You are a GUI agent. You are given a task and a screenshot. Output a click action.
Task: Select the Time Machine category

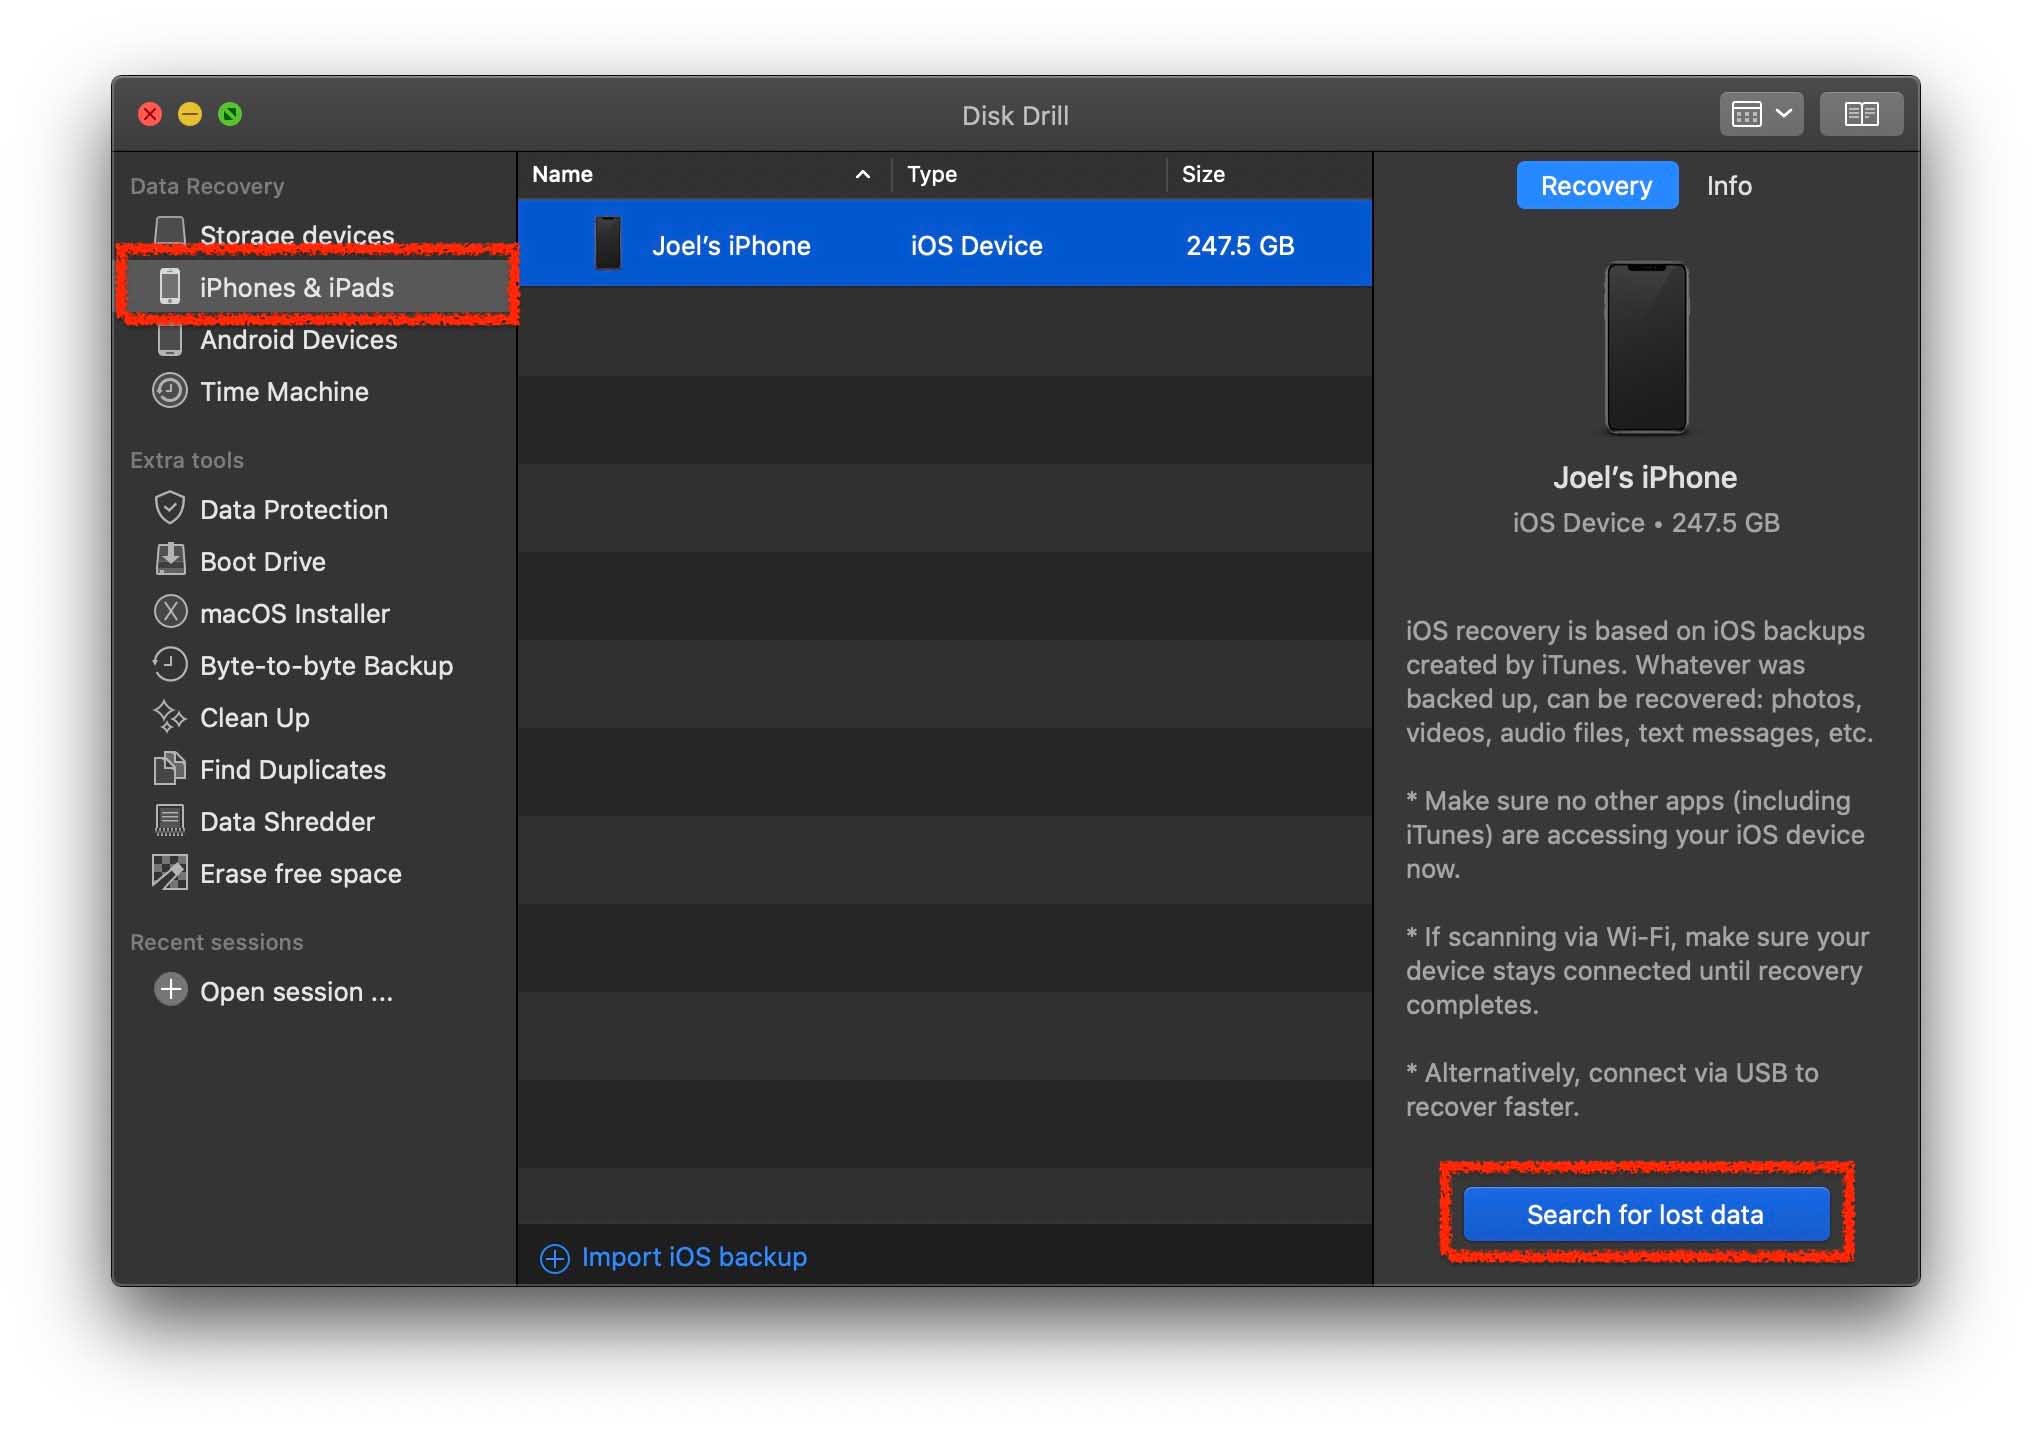pyautogui.click(x=284, y=390)
